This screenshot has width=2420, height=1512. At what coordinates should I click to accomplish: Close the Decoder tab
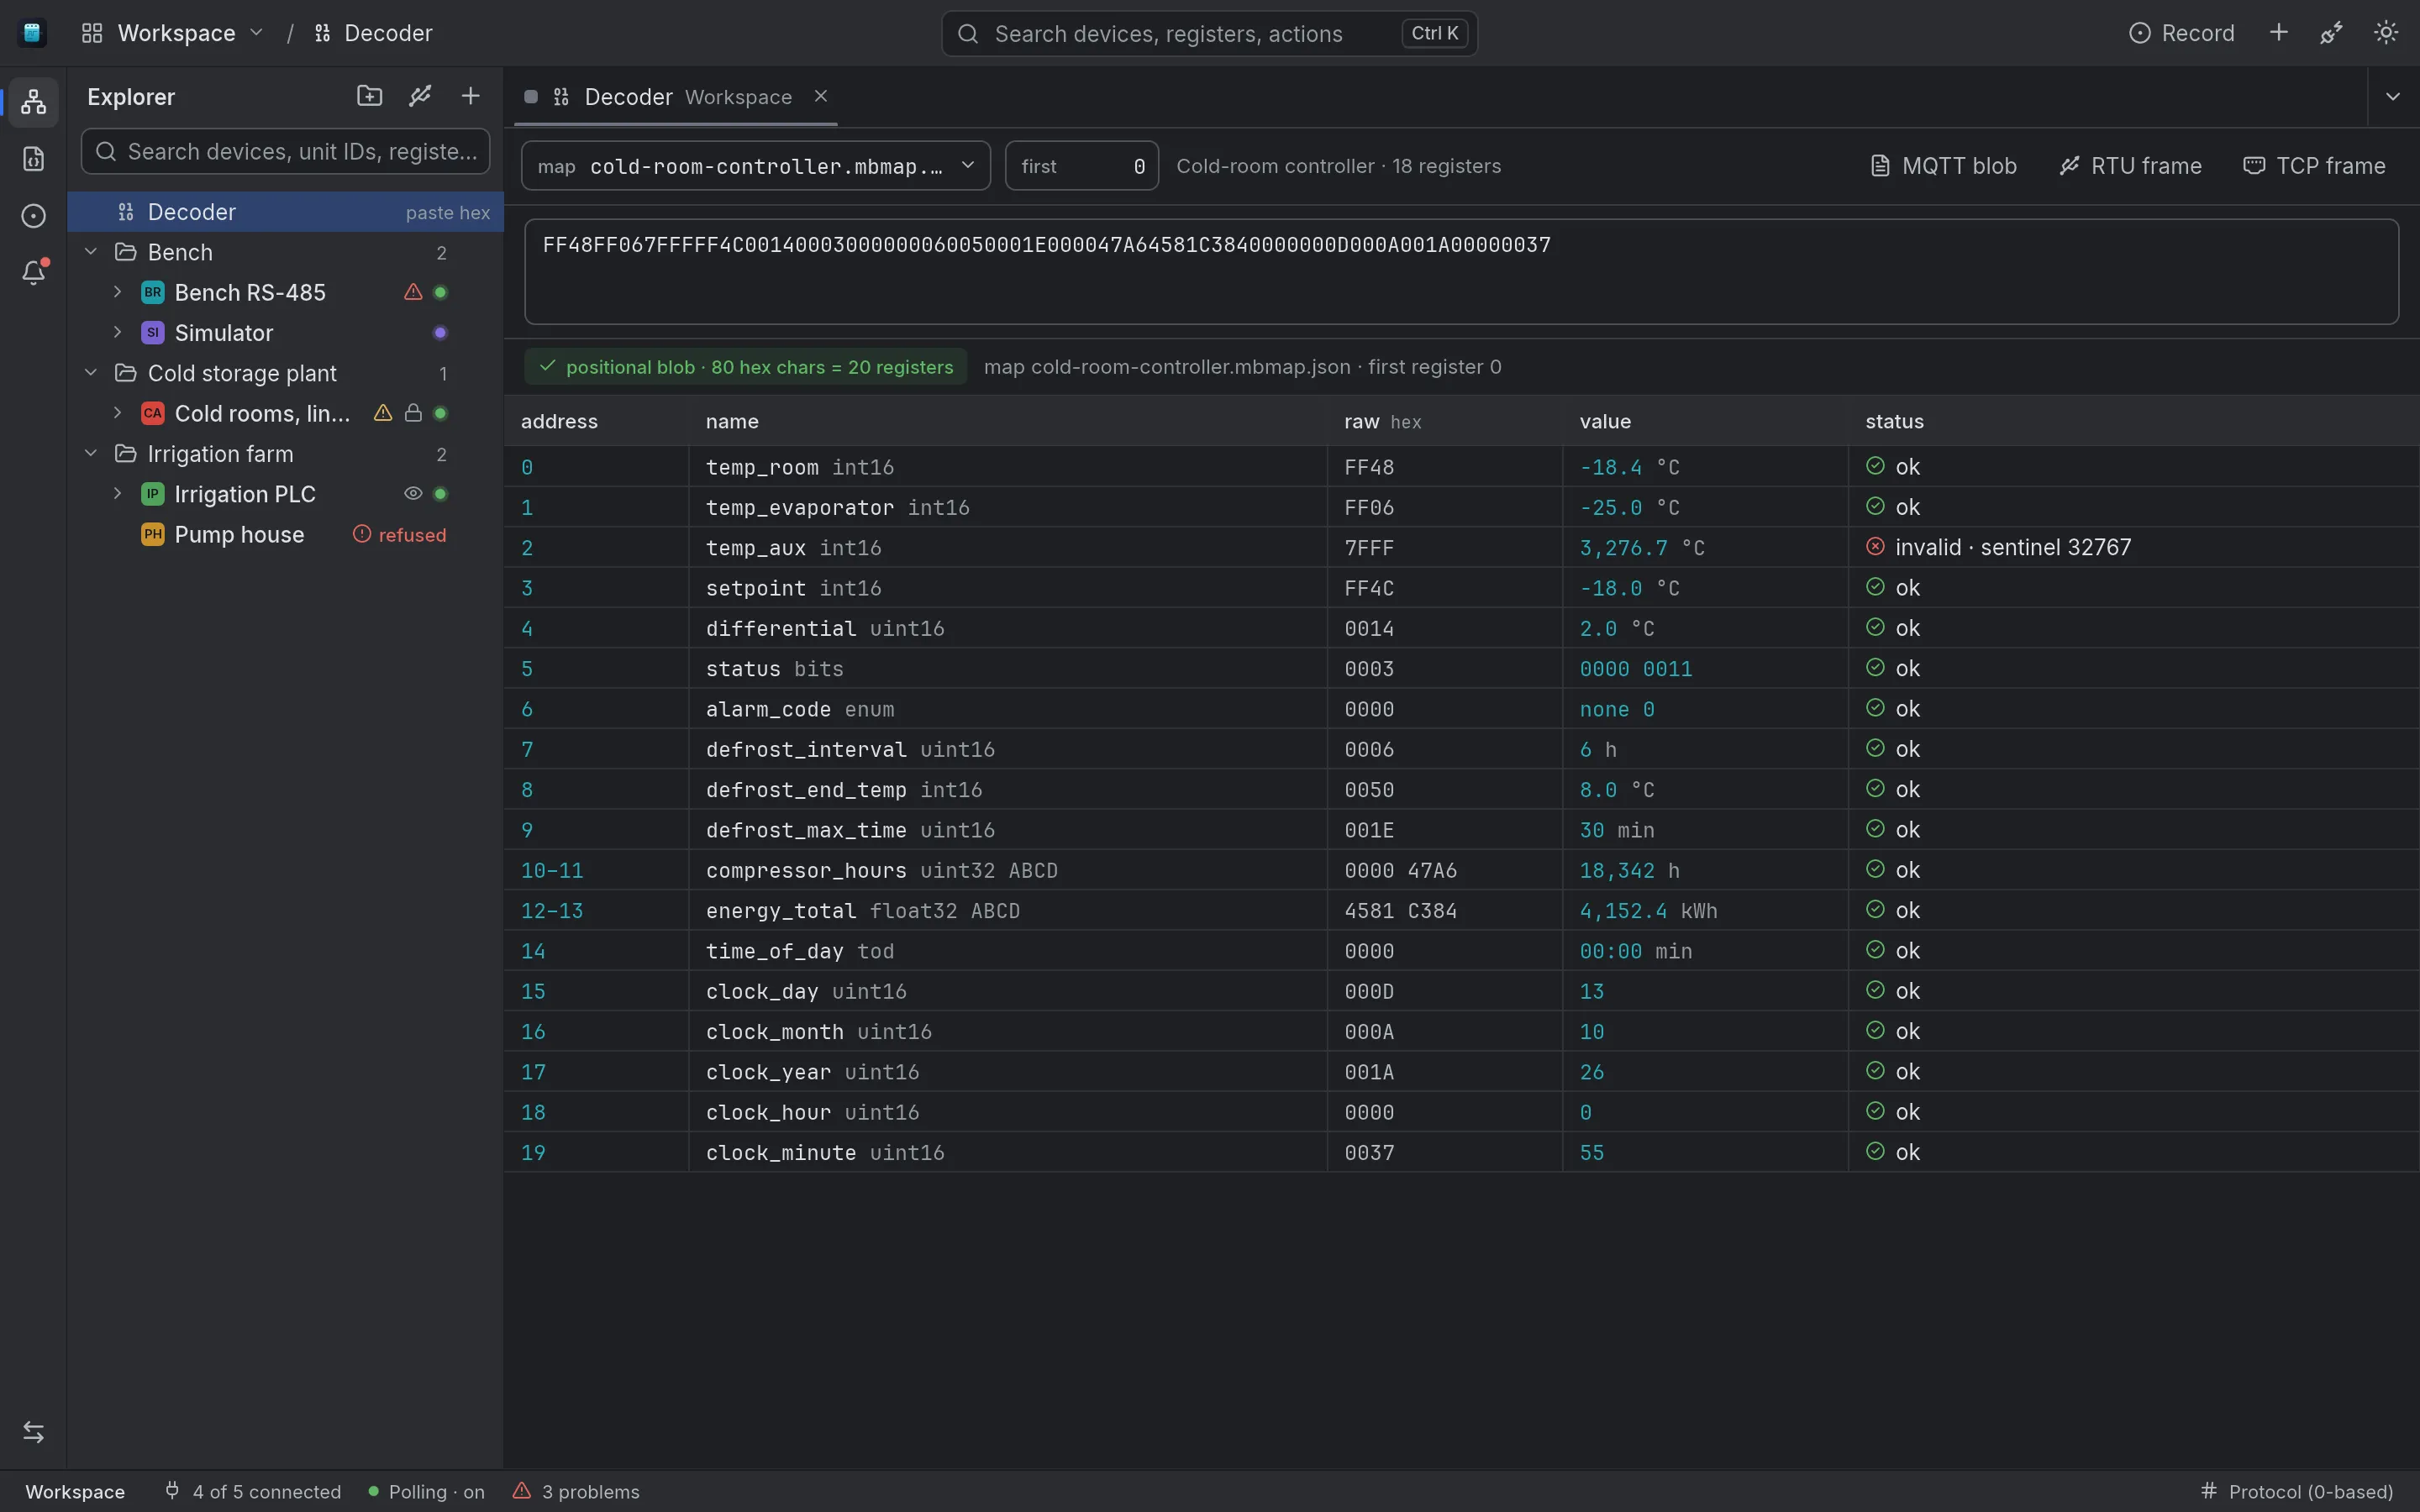(821, 96)
